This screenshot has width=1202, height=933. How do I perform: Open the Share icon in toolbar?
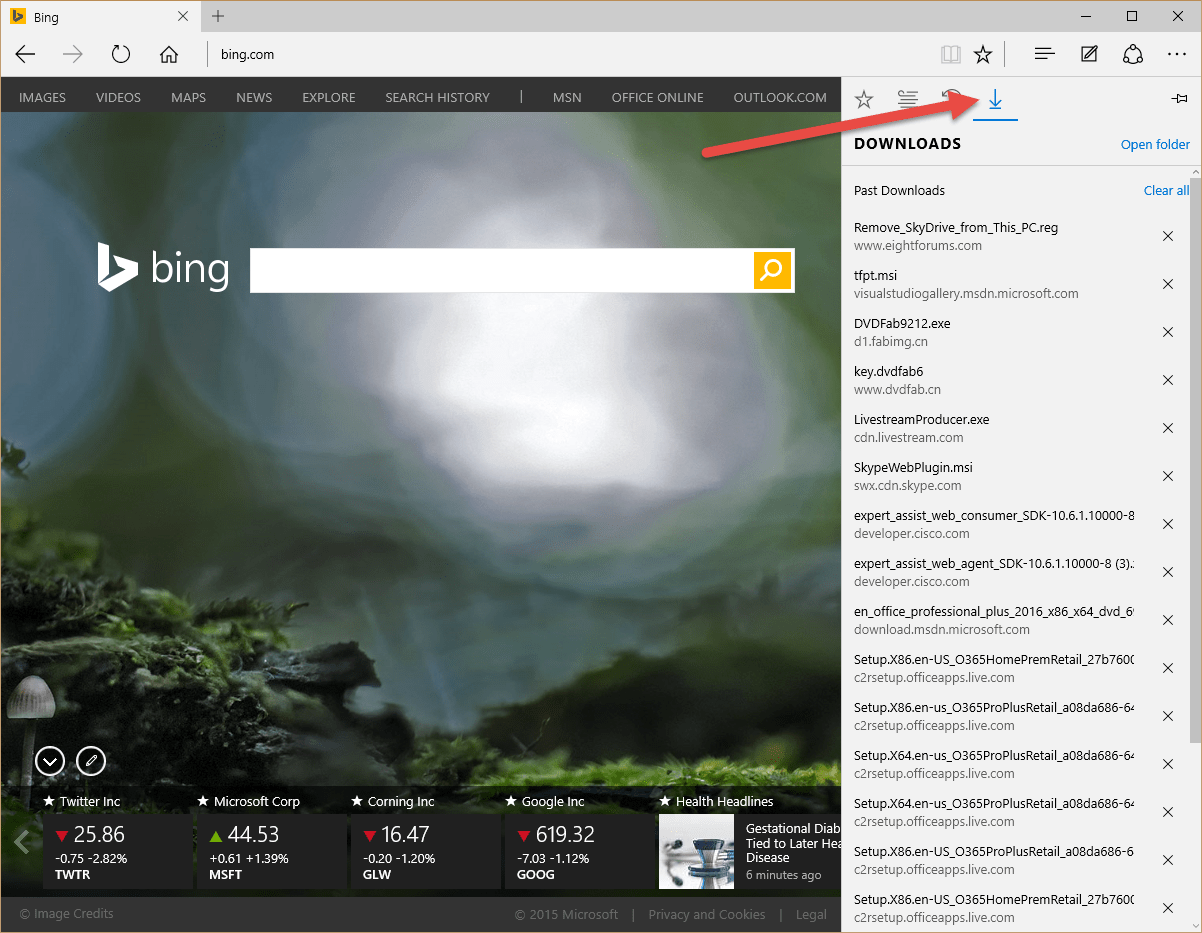(1134, 54)
